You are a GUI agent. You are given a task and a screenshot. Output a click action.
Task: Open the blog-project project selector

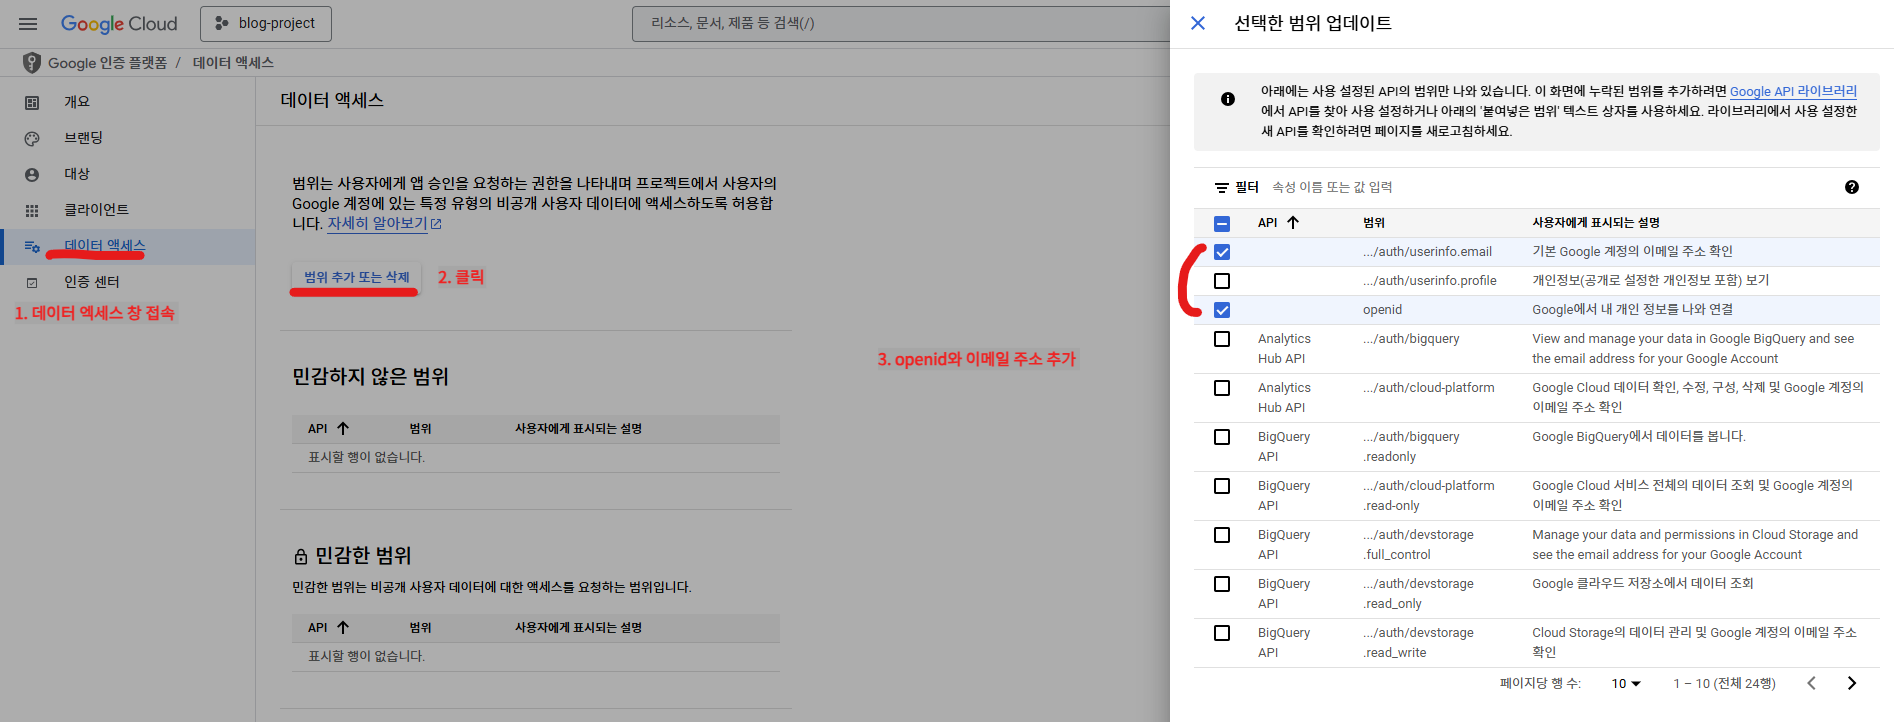click(x=266, y=23)
